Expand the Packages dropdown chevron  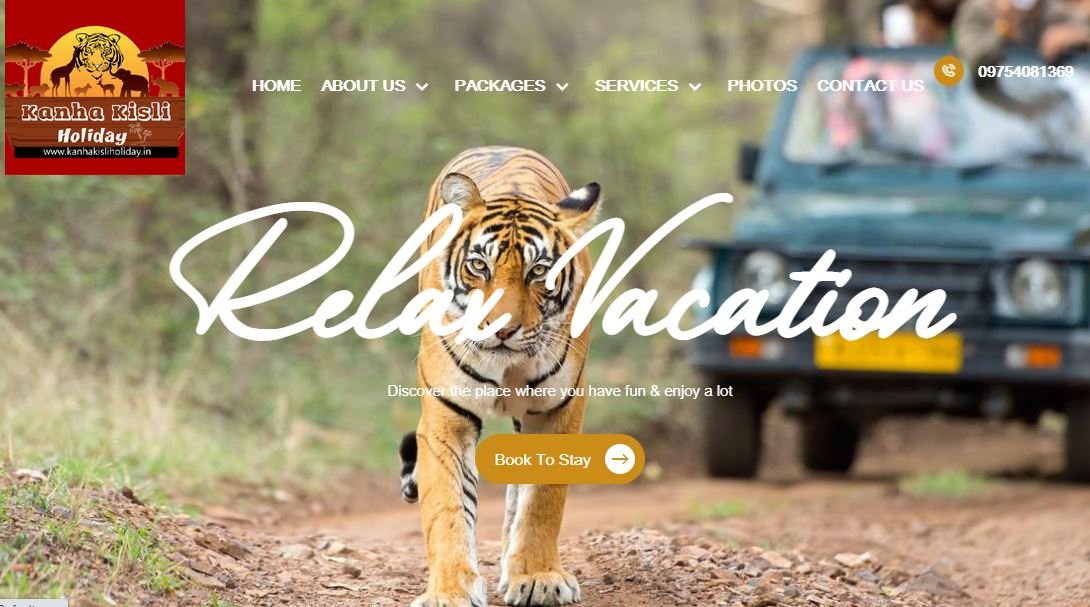pyautogui.click(x=562, y=86)
